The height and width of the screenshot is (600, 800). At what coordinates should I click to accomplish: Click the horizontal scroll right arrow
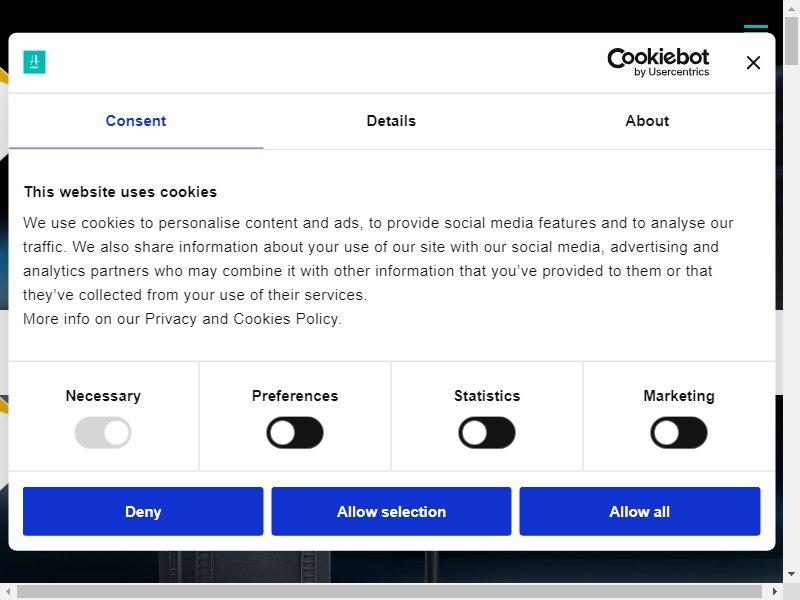pos(774,592)
